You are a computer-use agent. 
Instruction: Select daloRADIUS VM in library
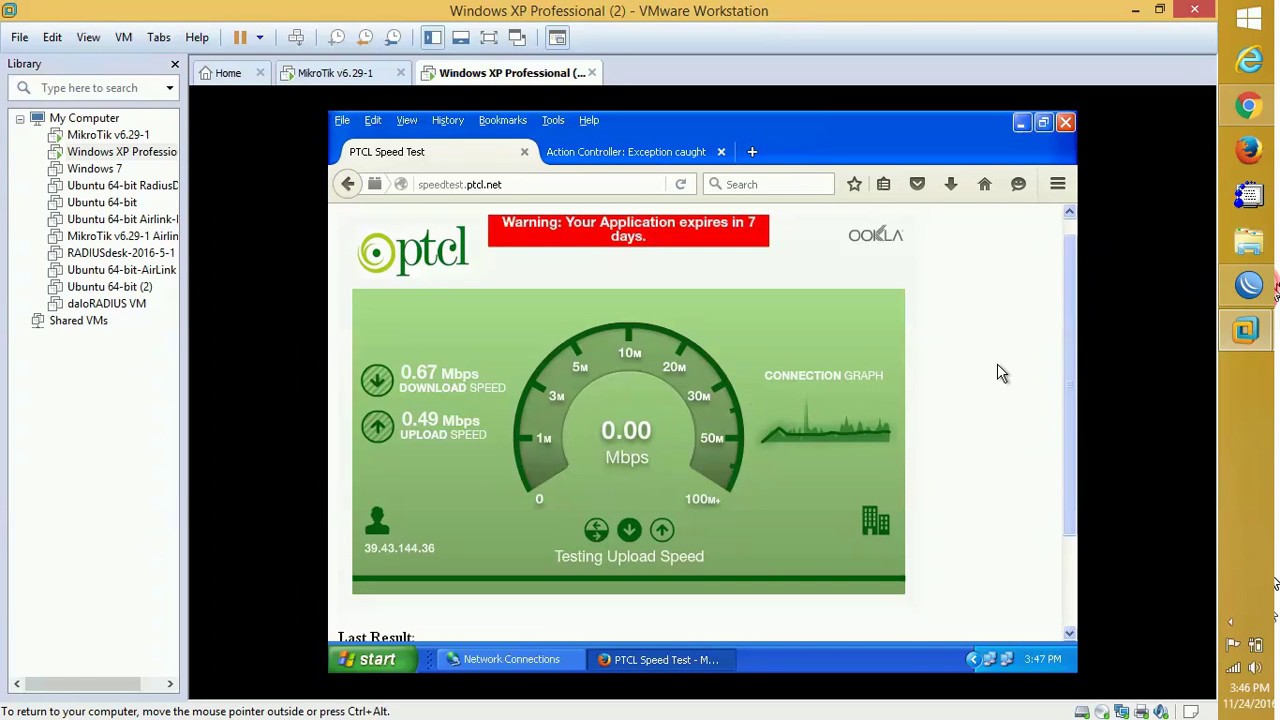click(x=106, y=304)
